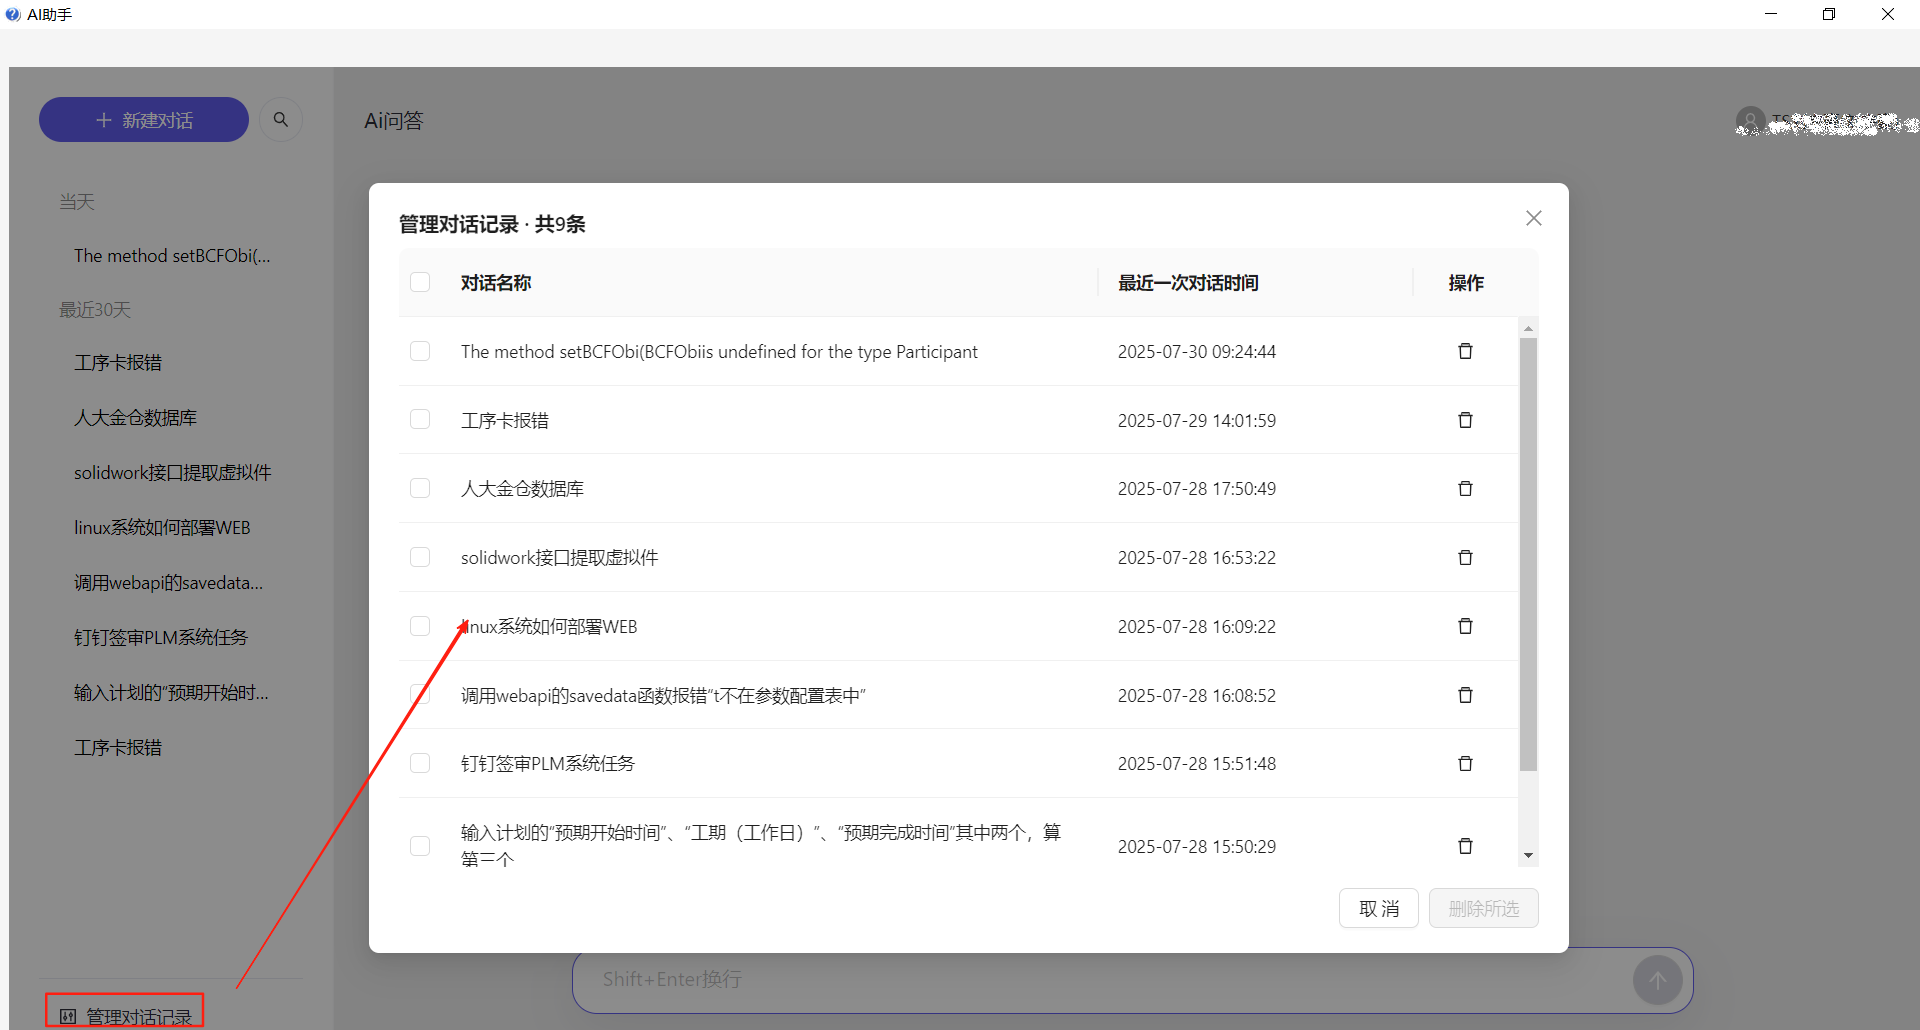1920x1030 pixels.
Task: Click the 对话名称 column header
Action: pyautogui.click(x=496, y=283)
